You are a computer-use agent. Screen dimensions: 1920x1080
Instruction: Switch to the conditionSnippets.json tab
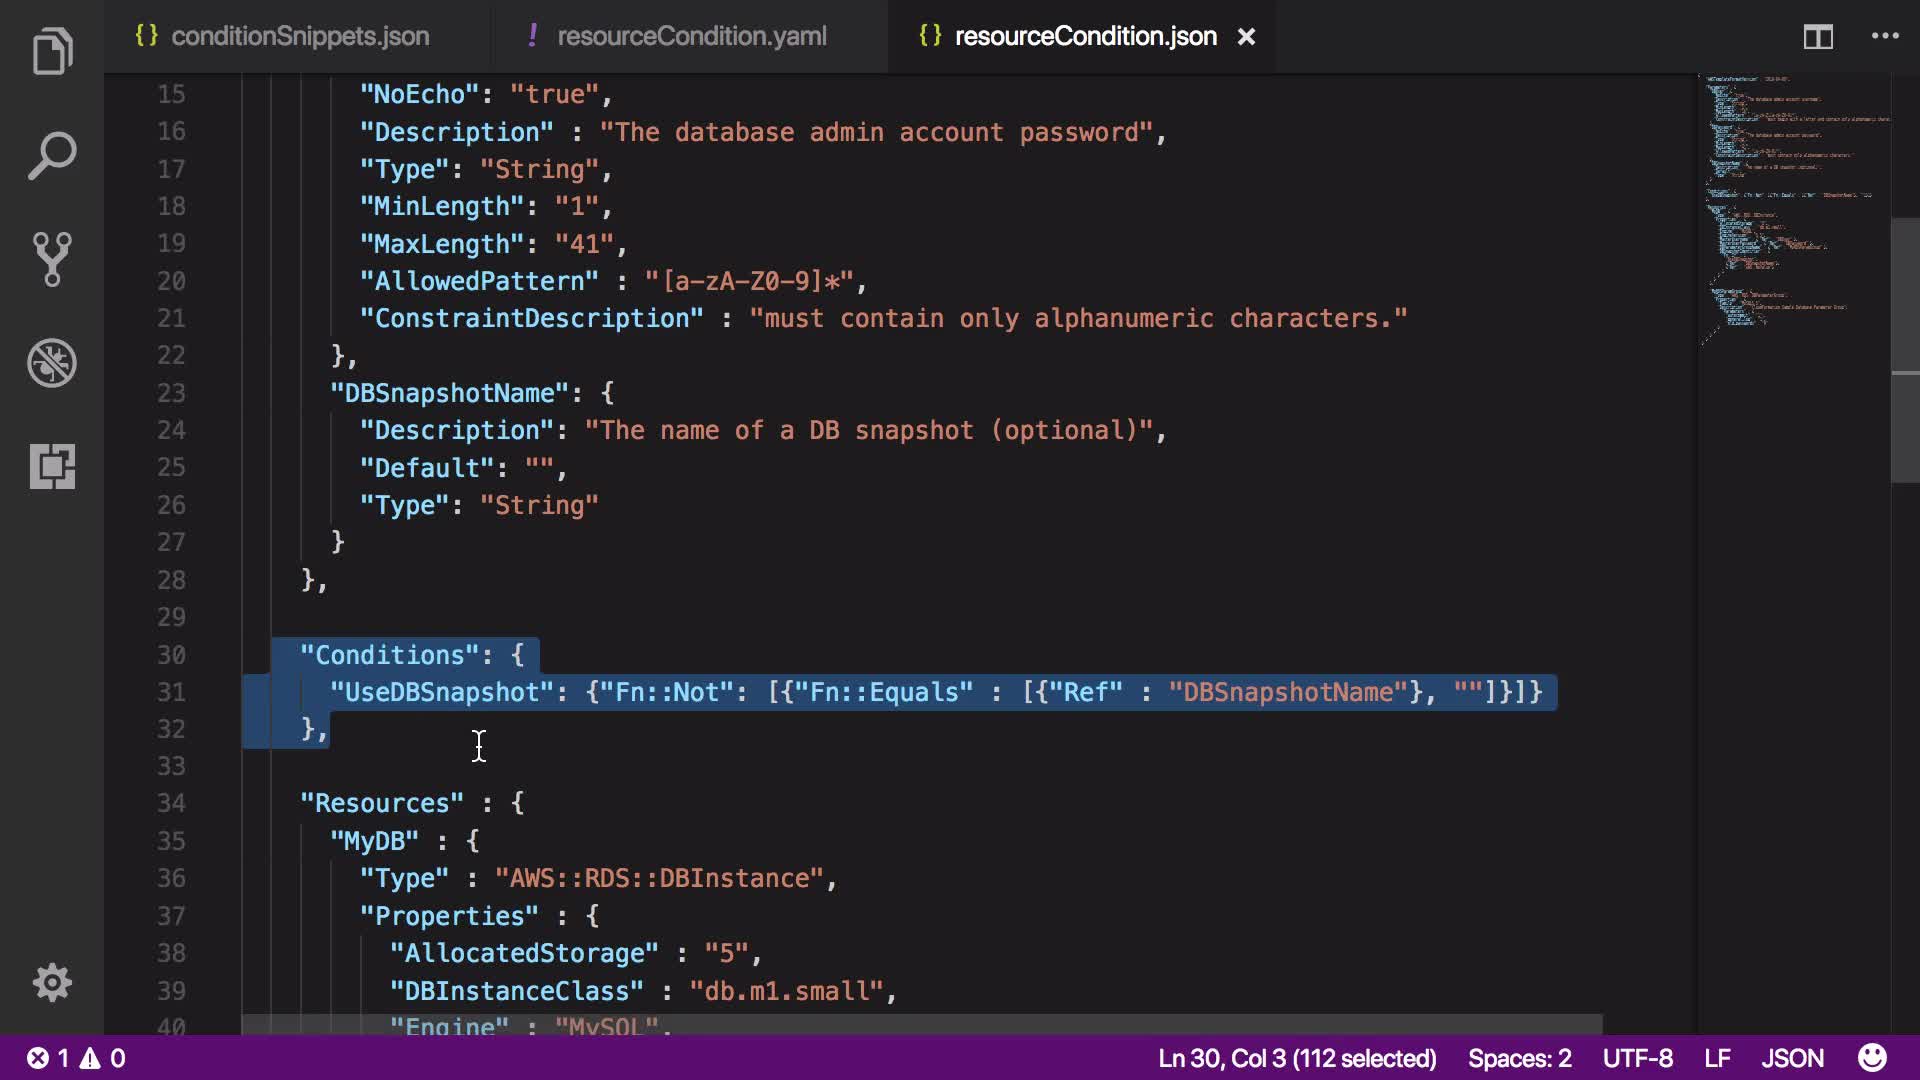pos(299,37)
